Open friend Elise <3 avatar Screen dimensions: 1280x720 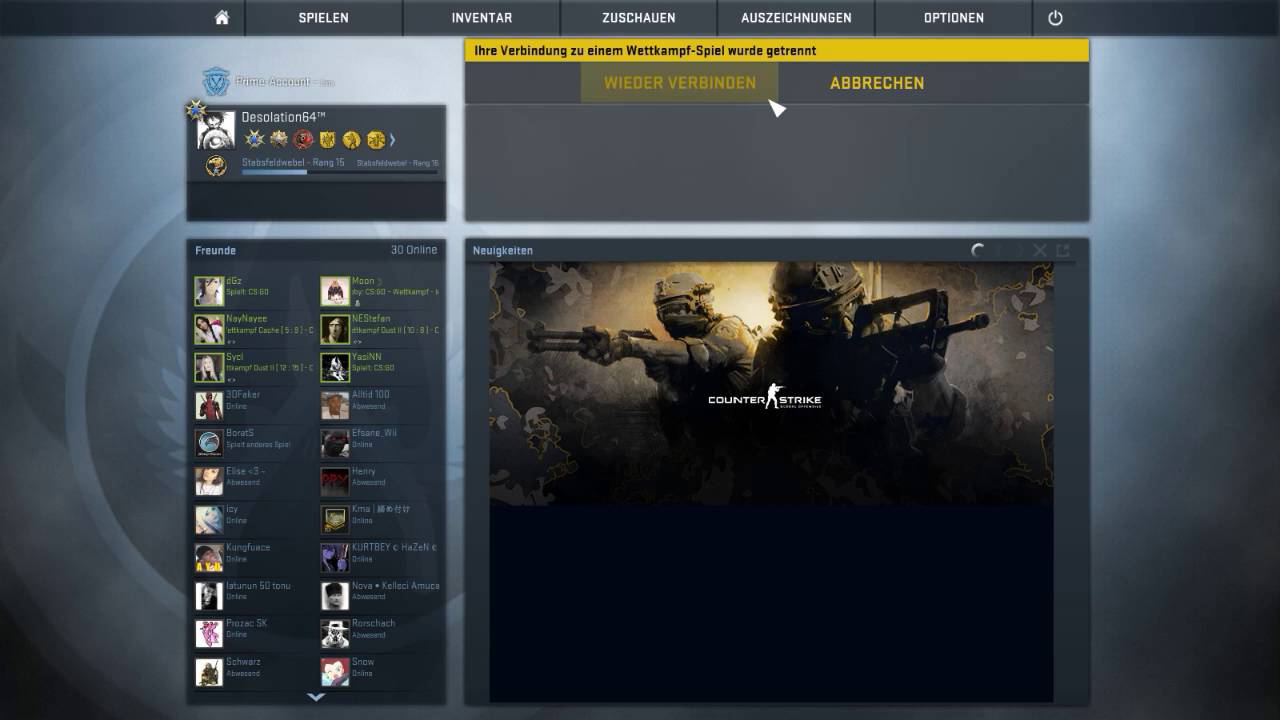pos(209,481)
